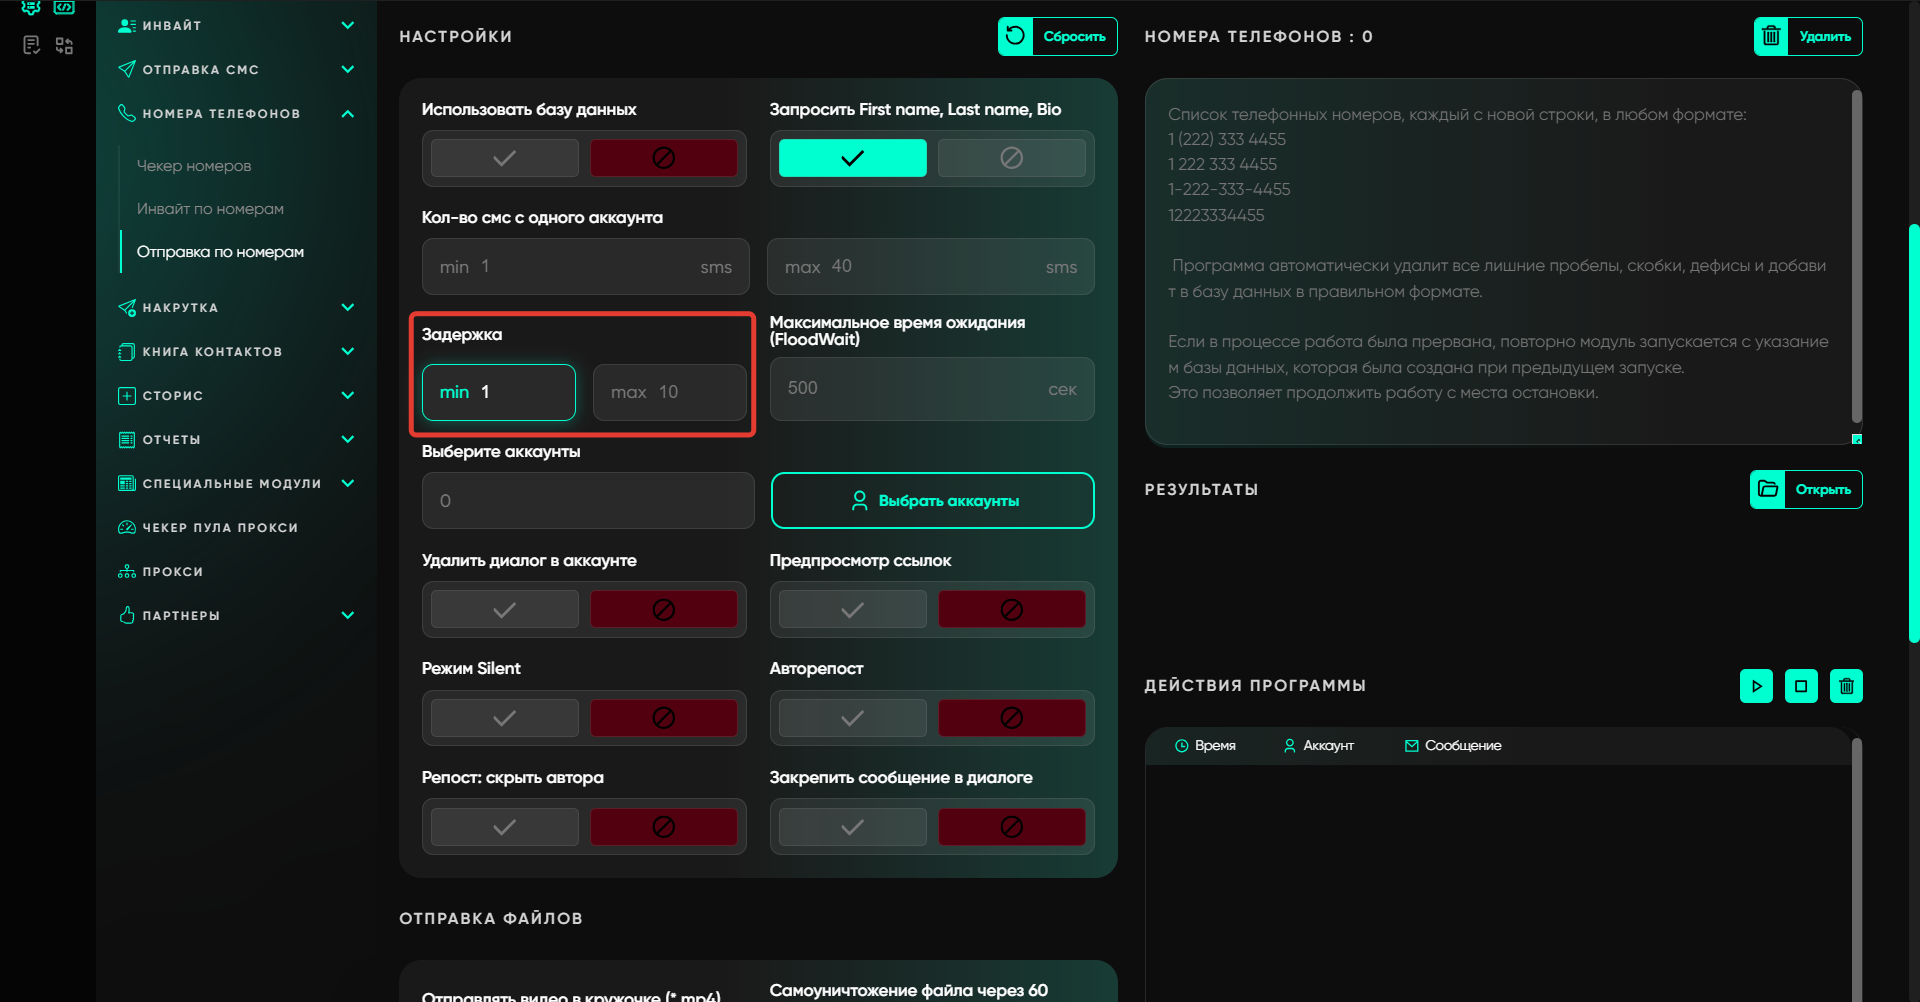Expand the Инвайт menu section
The height and width of the screenshot is (1002, 1920).
[347, 26]
